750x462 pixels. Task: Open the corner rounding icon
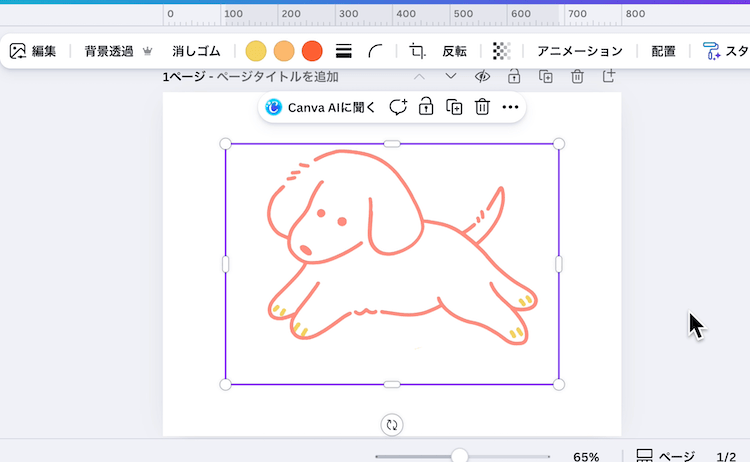[375, 51]
